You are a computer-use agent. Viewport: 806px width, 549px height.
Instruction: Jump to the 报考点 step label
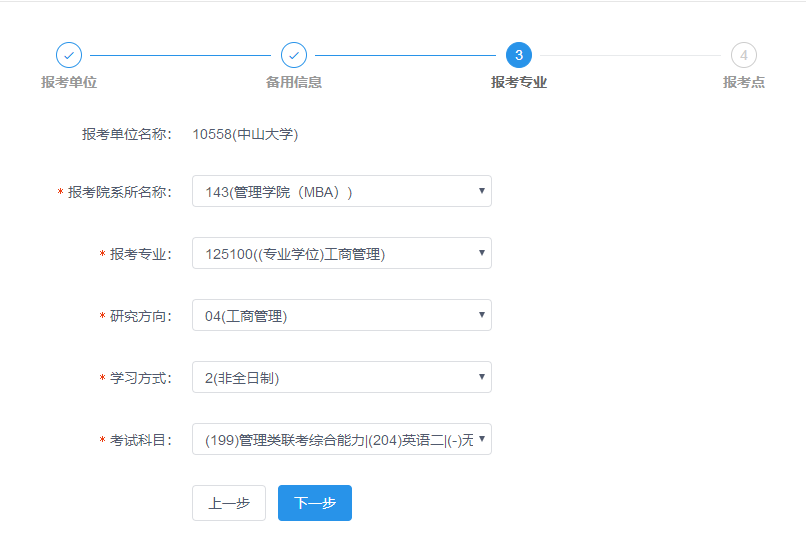[x=744, y=82]
